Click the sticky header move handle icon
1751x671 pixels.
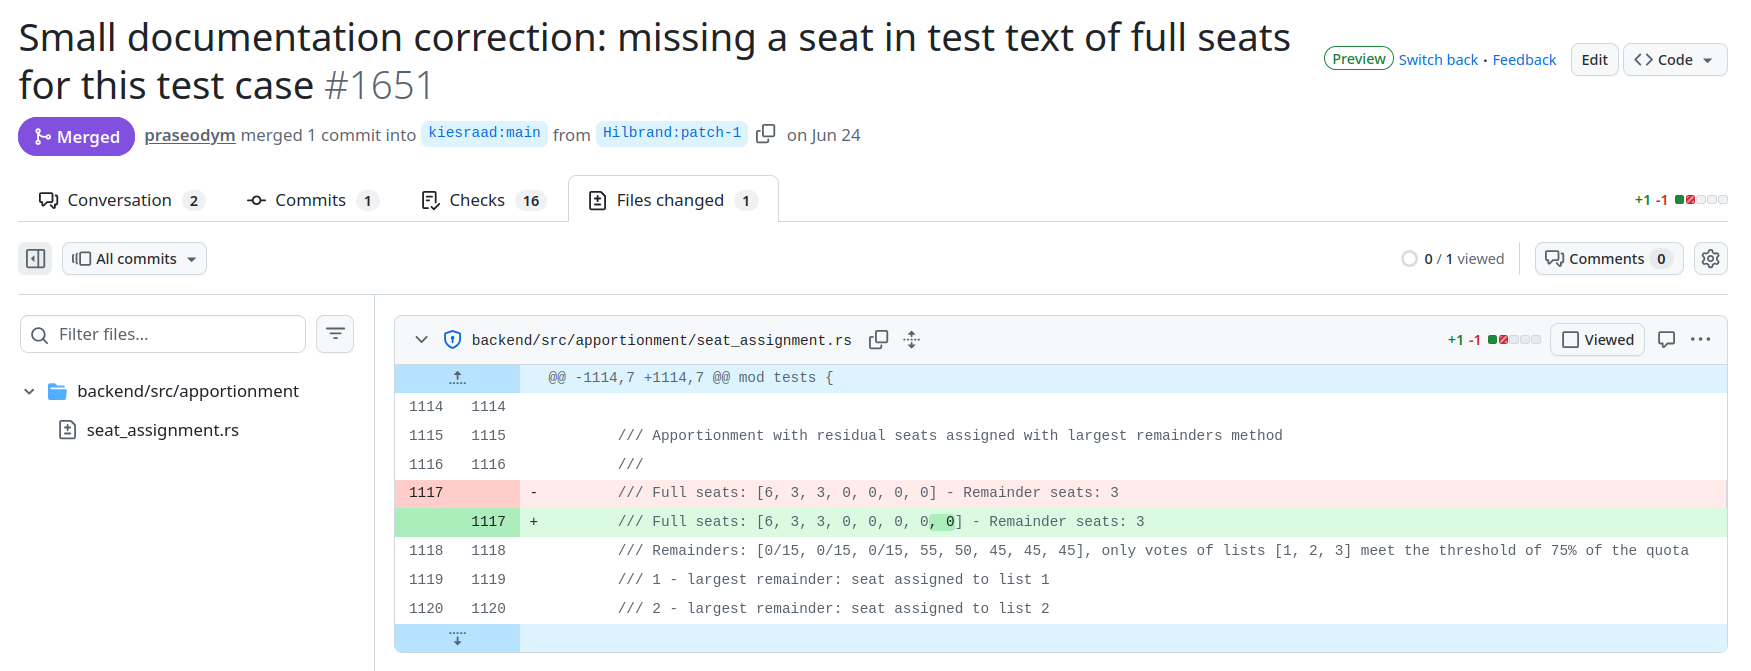911,340
